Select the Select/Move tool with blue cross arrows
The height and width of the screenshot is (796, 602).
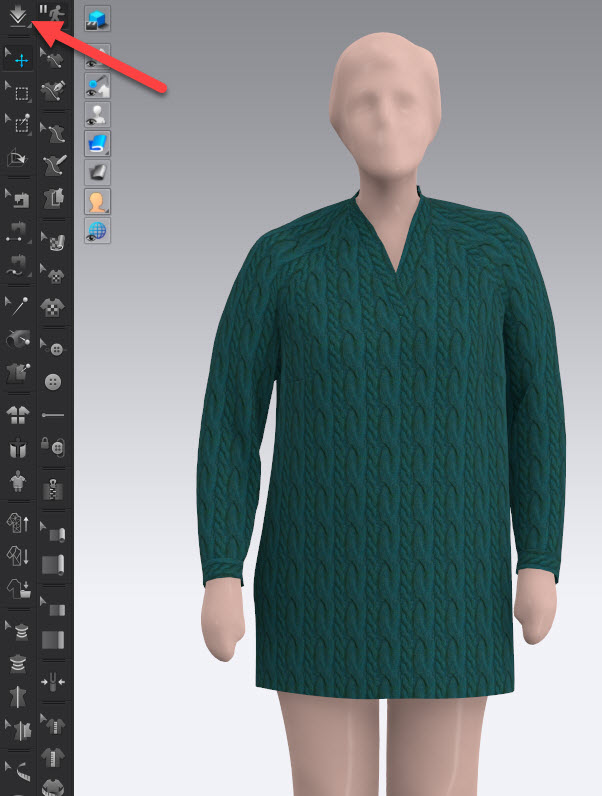pos(18,60)
